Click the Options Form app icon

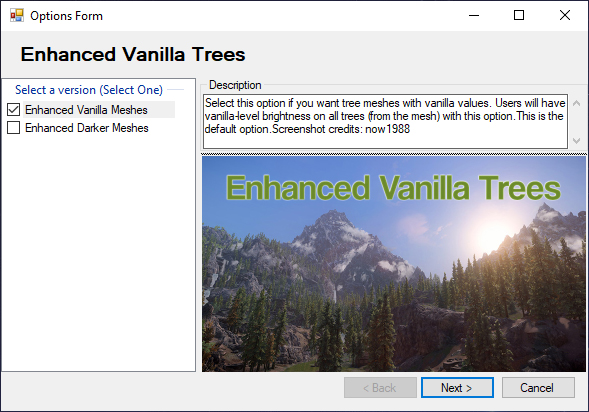(17, 15)
